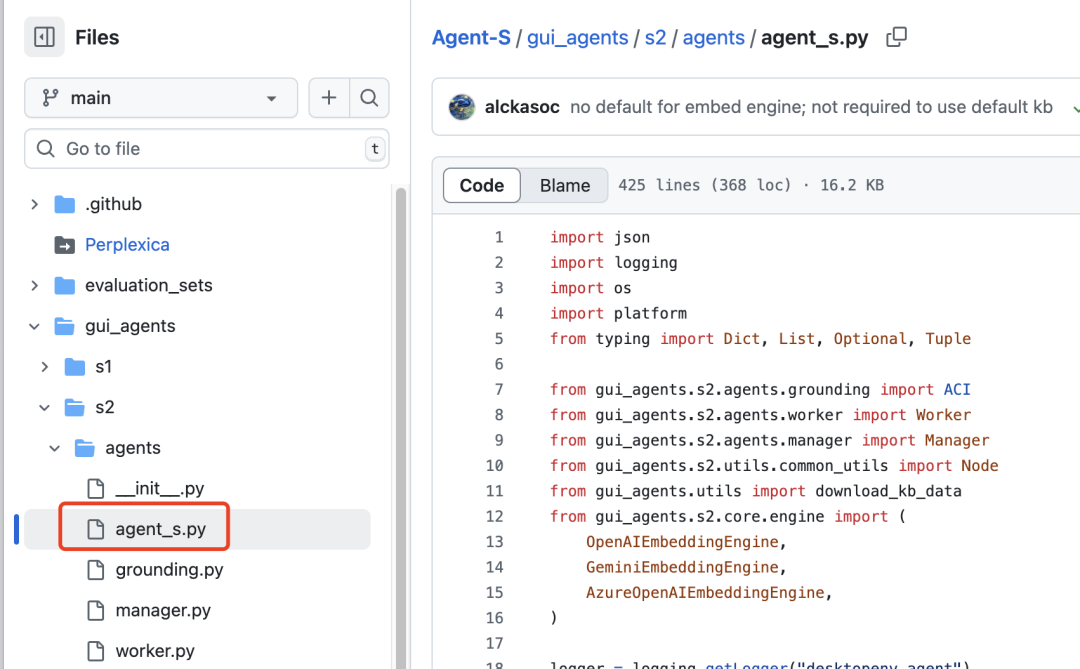Screen dimensions: 1080x669
Task: Click the 't' shortcut hint in search
Action: tap(375, 149)
